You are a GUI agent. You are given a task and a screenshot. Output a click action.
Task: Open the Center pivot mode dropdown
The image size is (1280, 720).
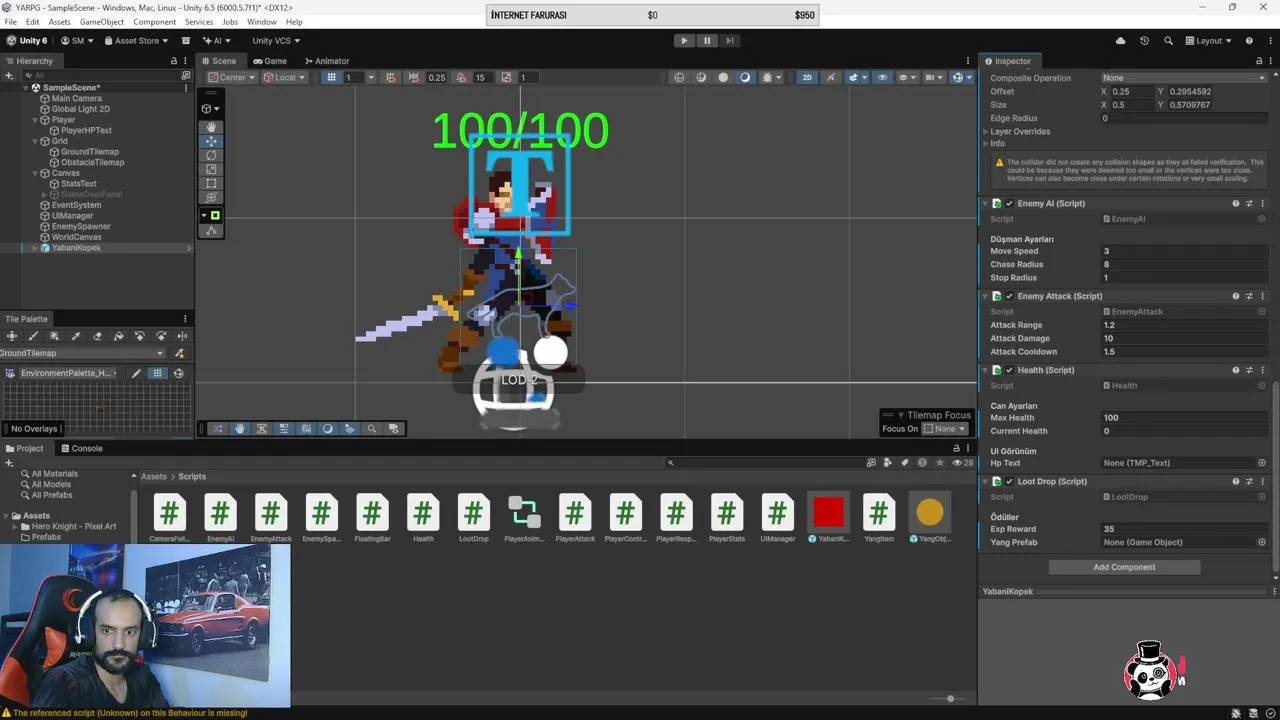[232, 78]
